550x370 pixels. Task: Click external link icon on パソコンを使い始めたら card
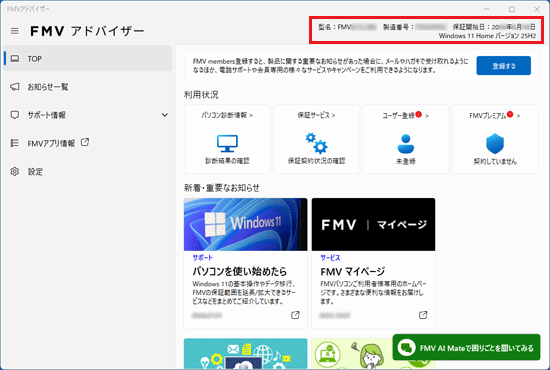(x=295, y=315)
